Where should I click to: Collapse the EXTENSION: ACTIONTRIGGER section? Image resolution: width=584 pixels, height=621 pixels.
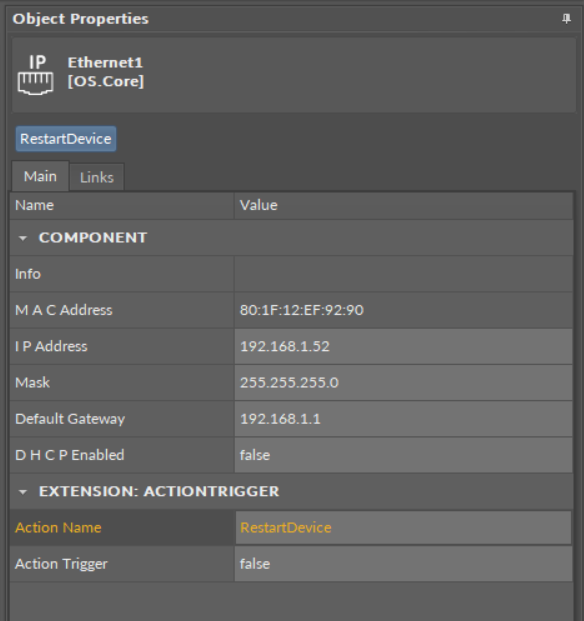(x=23, y=492)
